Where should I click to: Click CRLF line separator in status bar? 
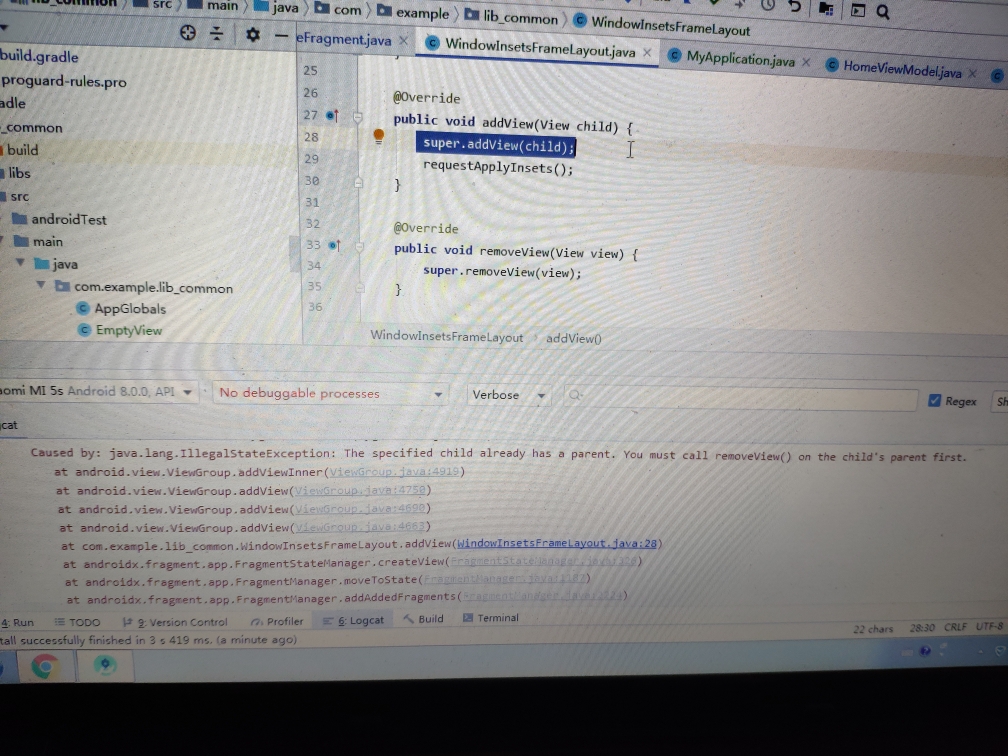coord(955,627)
